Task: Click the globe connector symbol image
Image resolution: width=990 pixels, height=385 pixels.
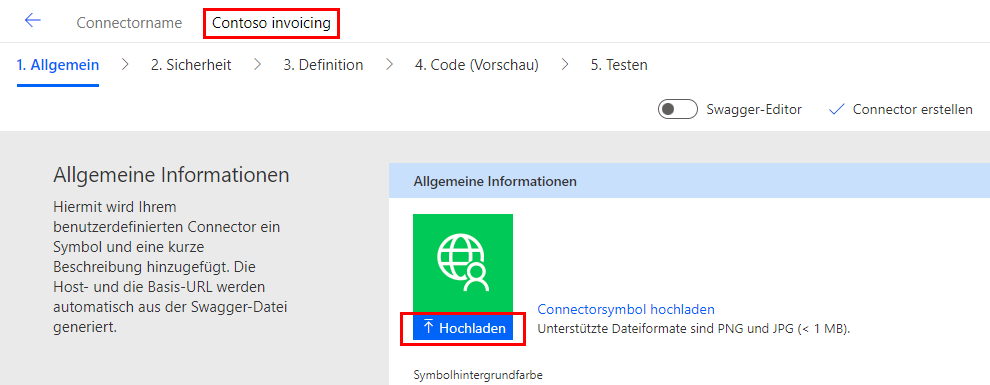Action: click(x=463, y=265)
